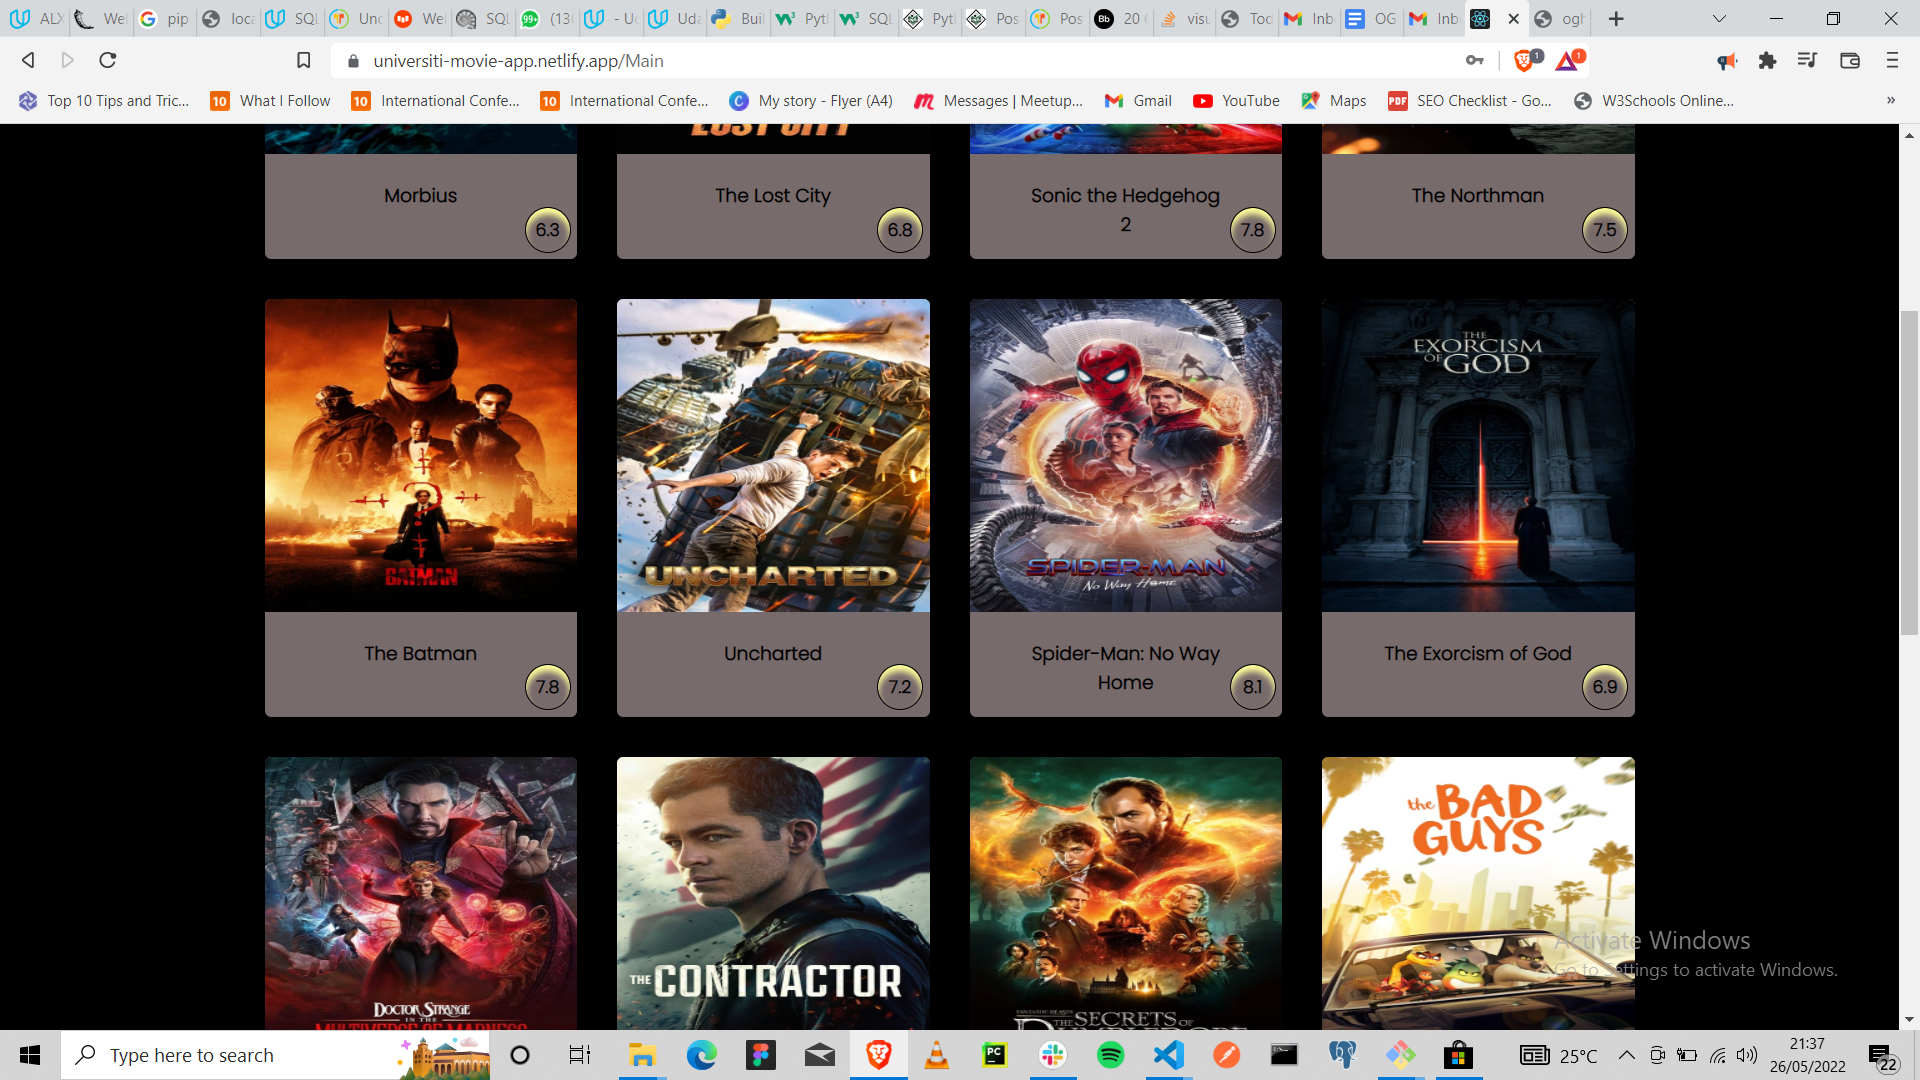Click the bookmark this page icon

[304, 60]
